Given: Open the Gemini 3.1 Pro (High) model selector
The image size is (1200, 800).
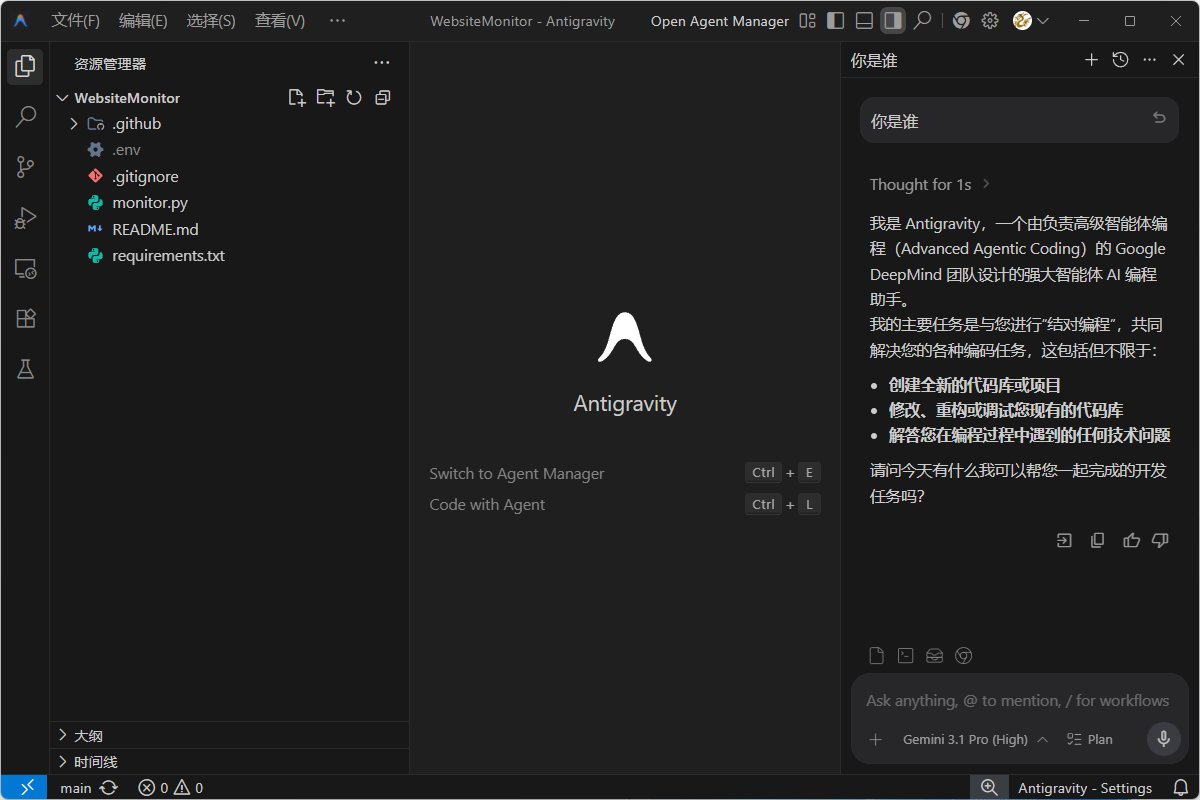Looking at the screenshot, I should click(x=975, y=739).
